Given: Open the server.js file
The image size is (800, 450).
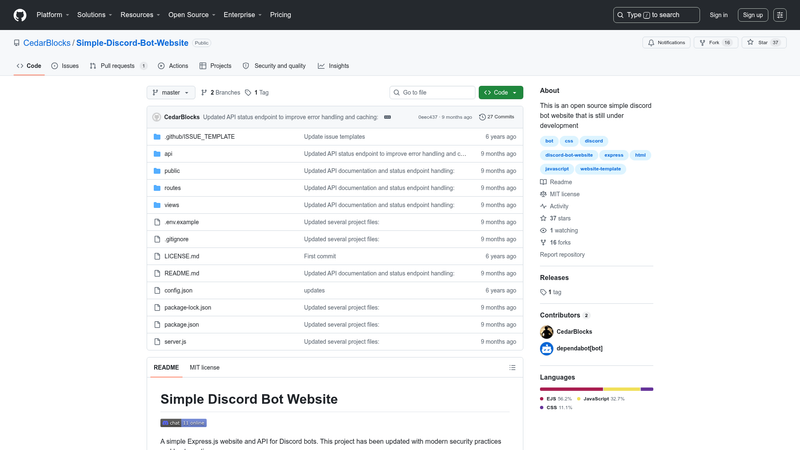Looking at the screenshot, I should (175, 342).
